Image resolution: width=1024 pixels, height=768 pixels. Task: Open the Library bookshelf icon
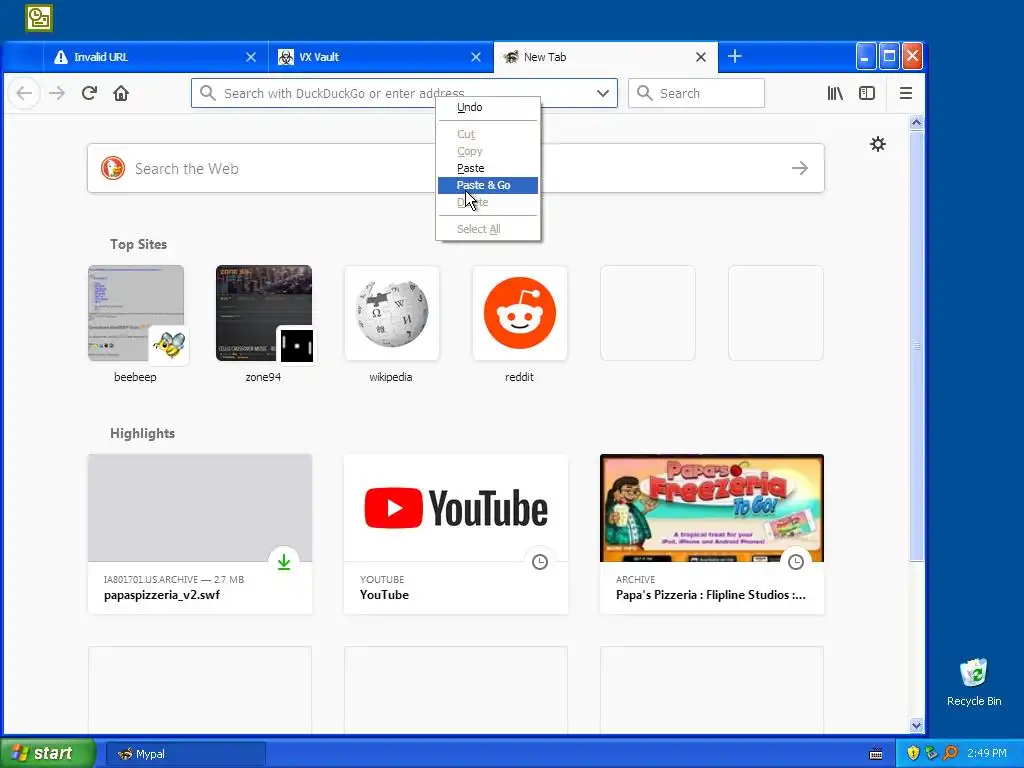(835, 93)
